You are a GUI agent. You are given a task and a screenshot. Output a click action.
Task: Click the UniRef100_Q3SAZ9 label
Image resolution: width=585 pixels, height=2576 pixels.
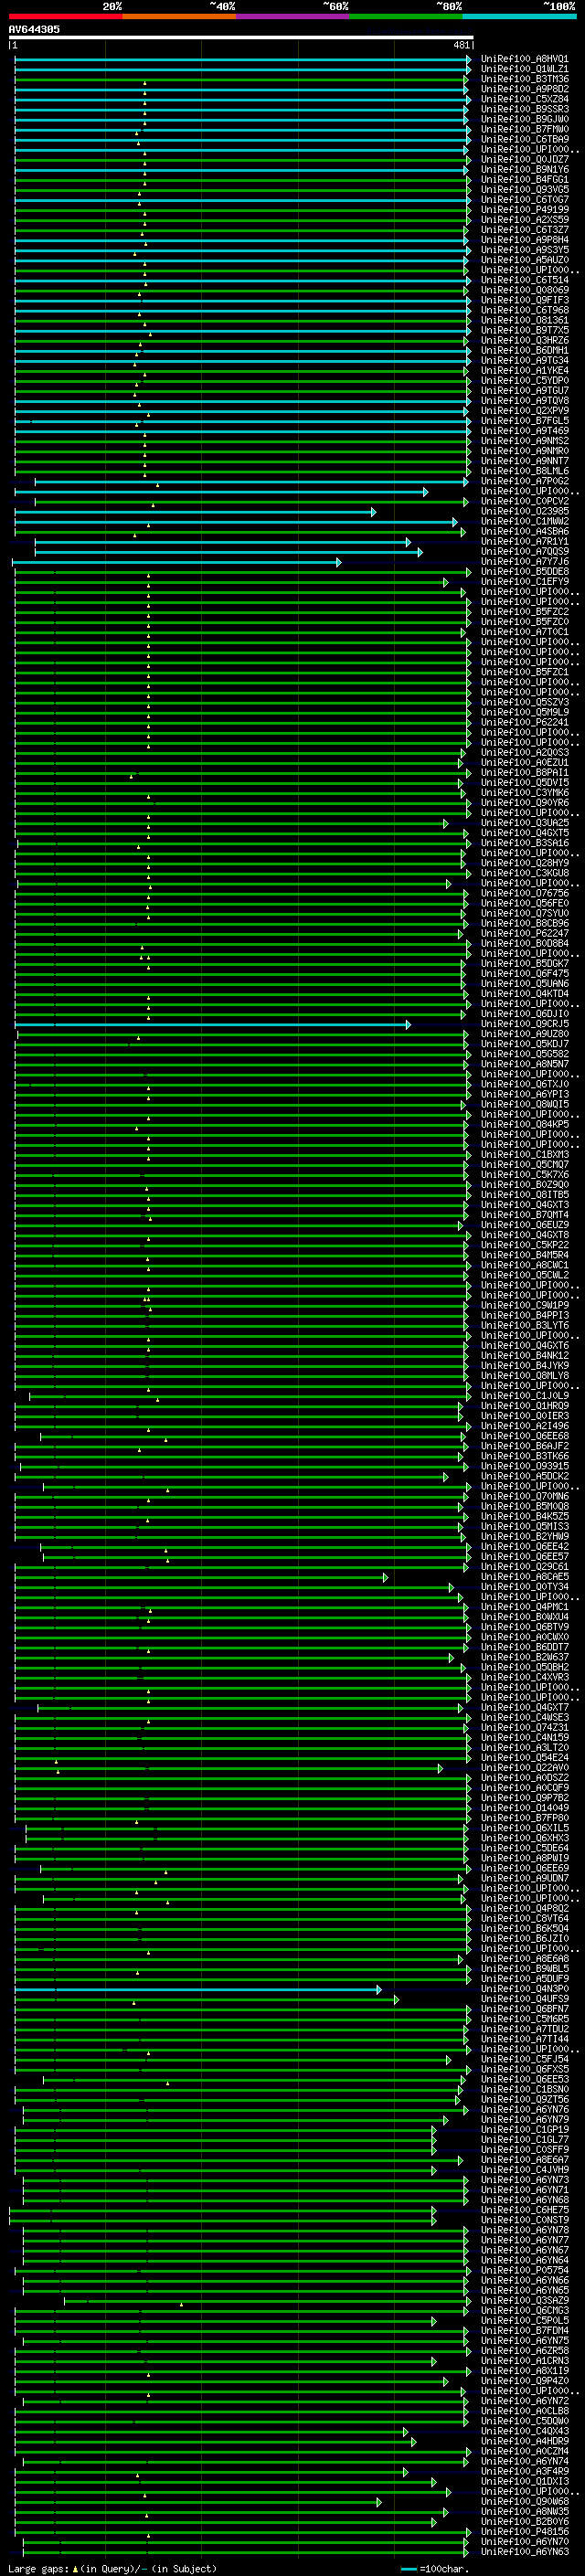(x=525, y=2300)
